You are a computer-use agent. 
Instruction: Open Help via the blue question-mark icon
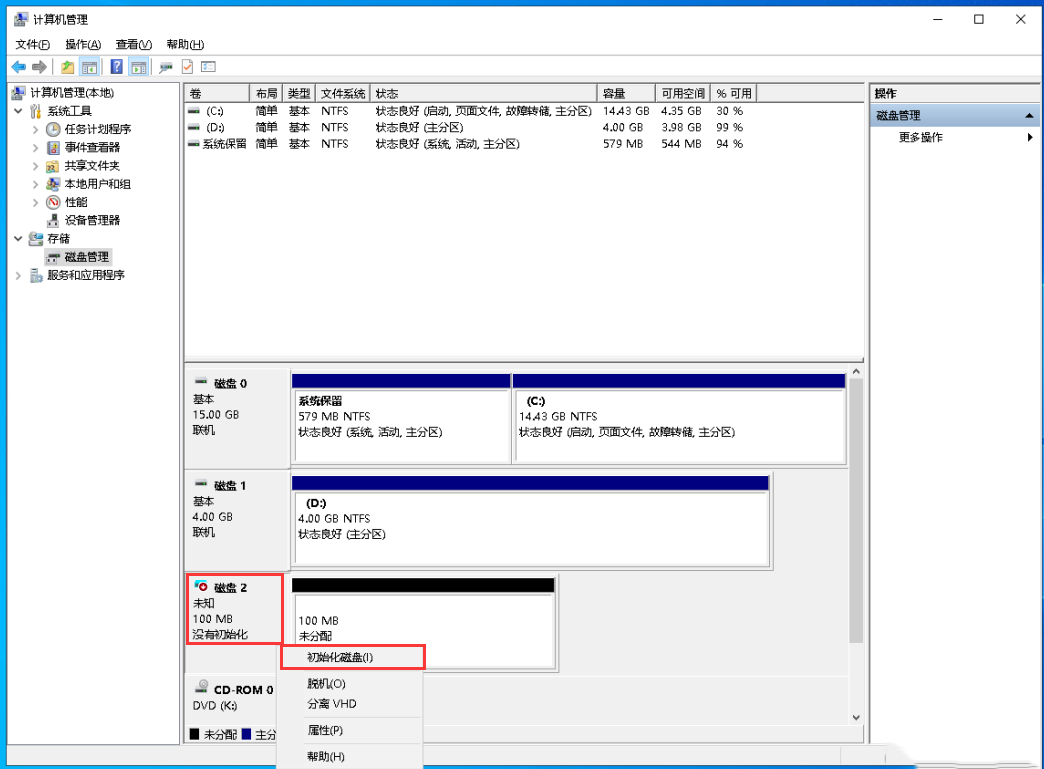click(x=117, y=67)
